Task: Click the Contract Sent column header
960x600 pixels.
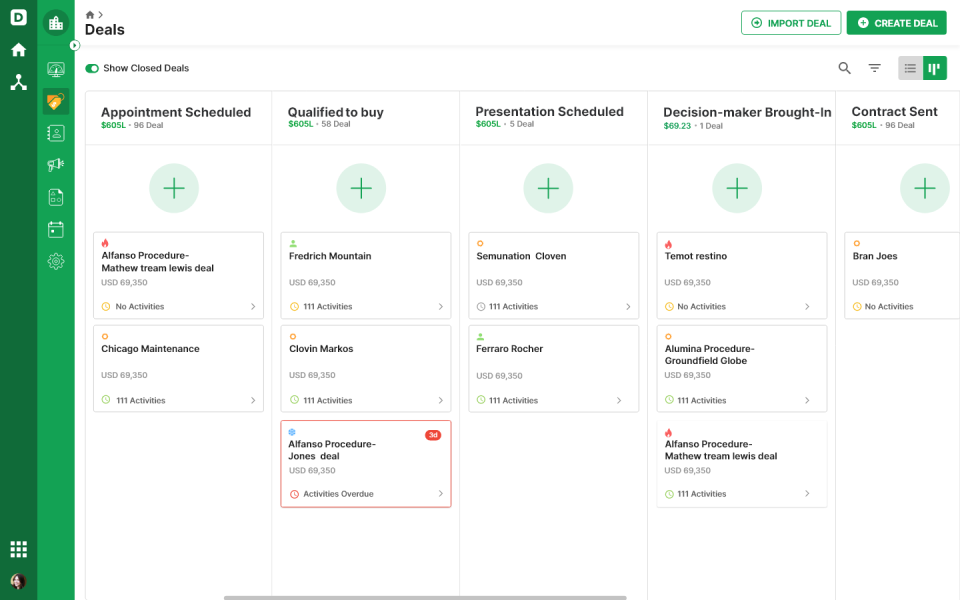Action: 894,112
